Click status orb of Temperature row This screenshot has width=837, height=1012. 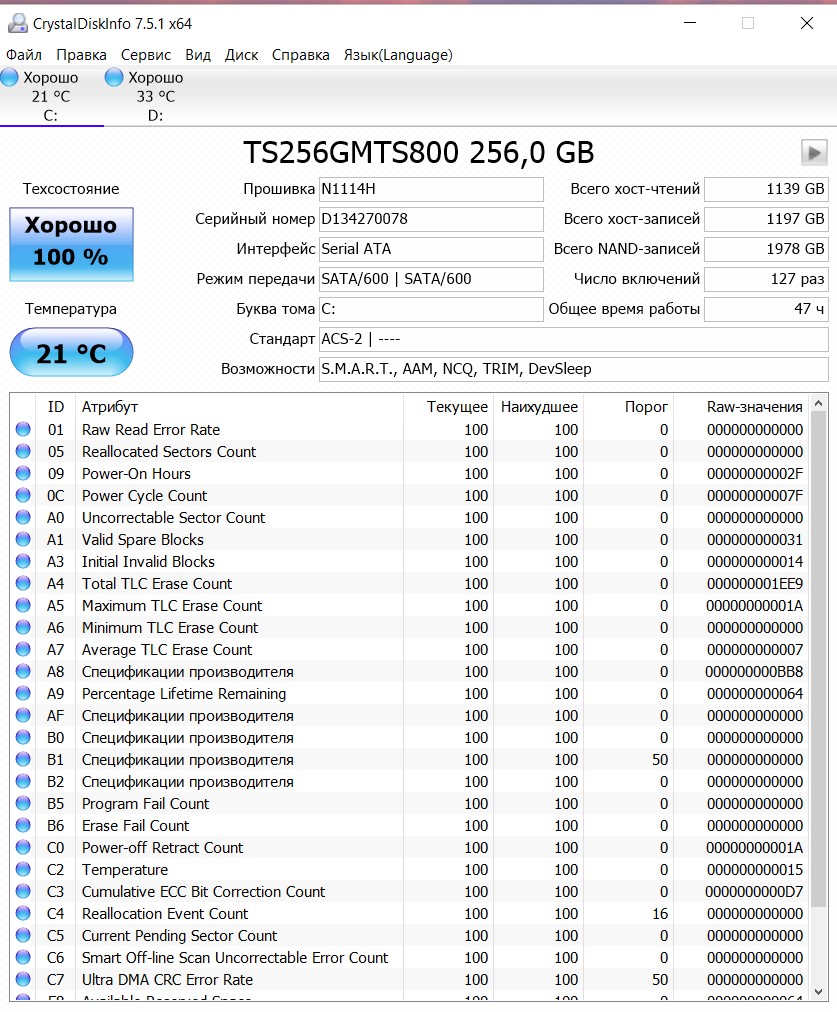[x=23, y=869]
